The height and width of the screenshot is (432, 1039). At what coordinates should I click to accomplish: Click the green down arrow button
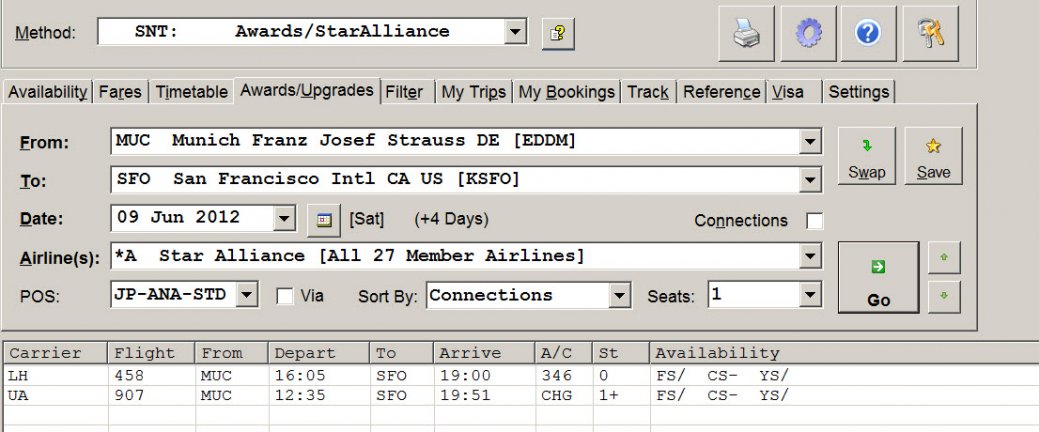[943, 296]
